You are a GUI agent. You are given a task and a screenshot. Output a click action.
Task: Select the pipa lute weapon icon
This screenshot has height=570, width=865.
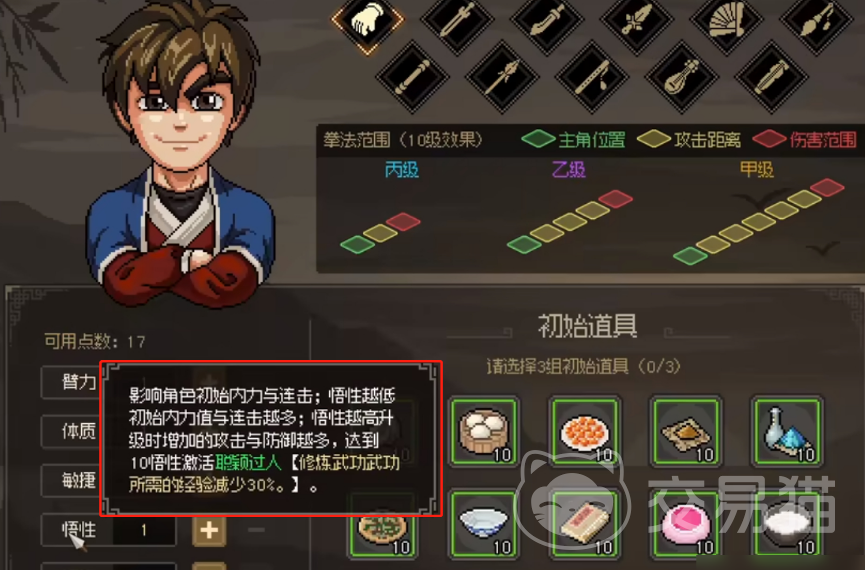click(682, 77)
